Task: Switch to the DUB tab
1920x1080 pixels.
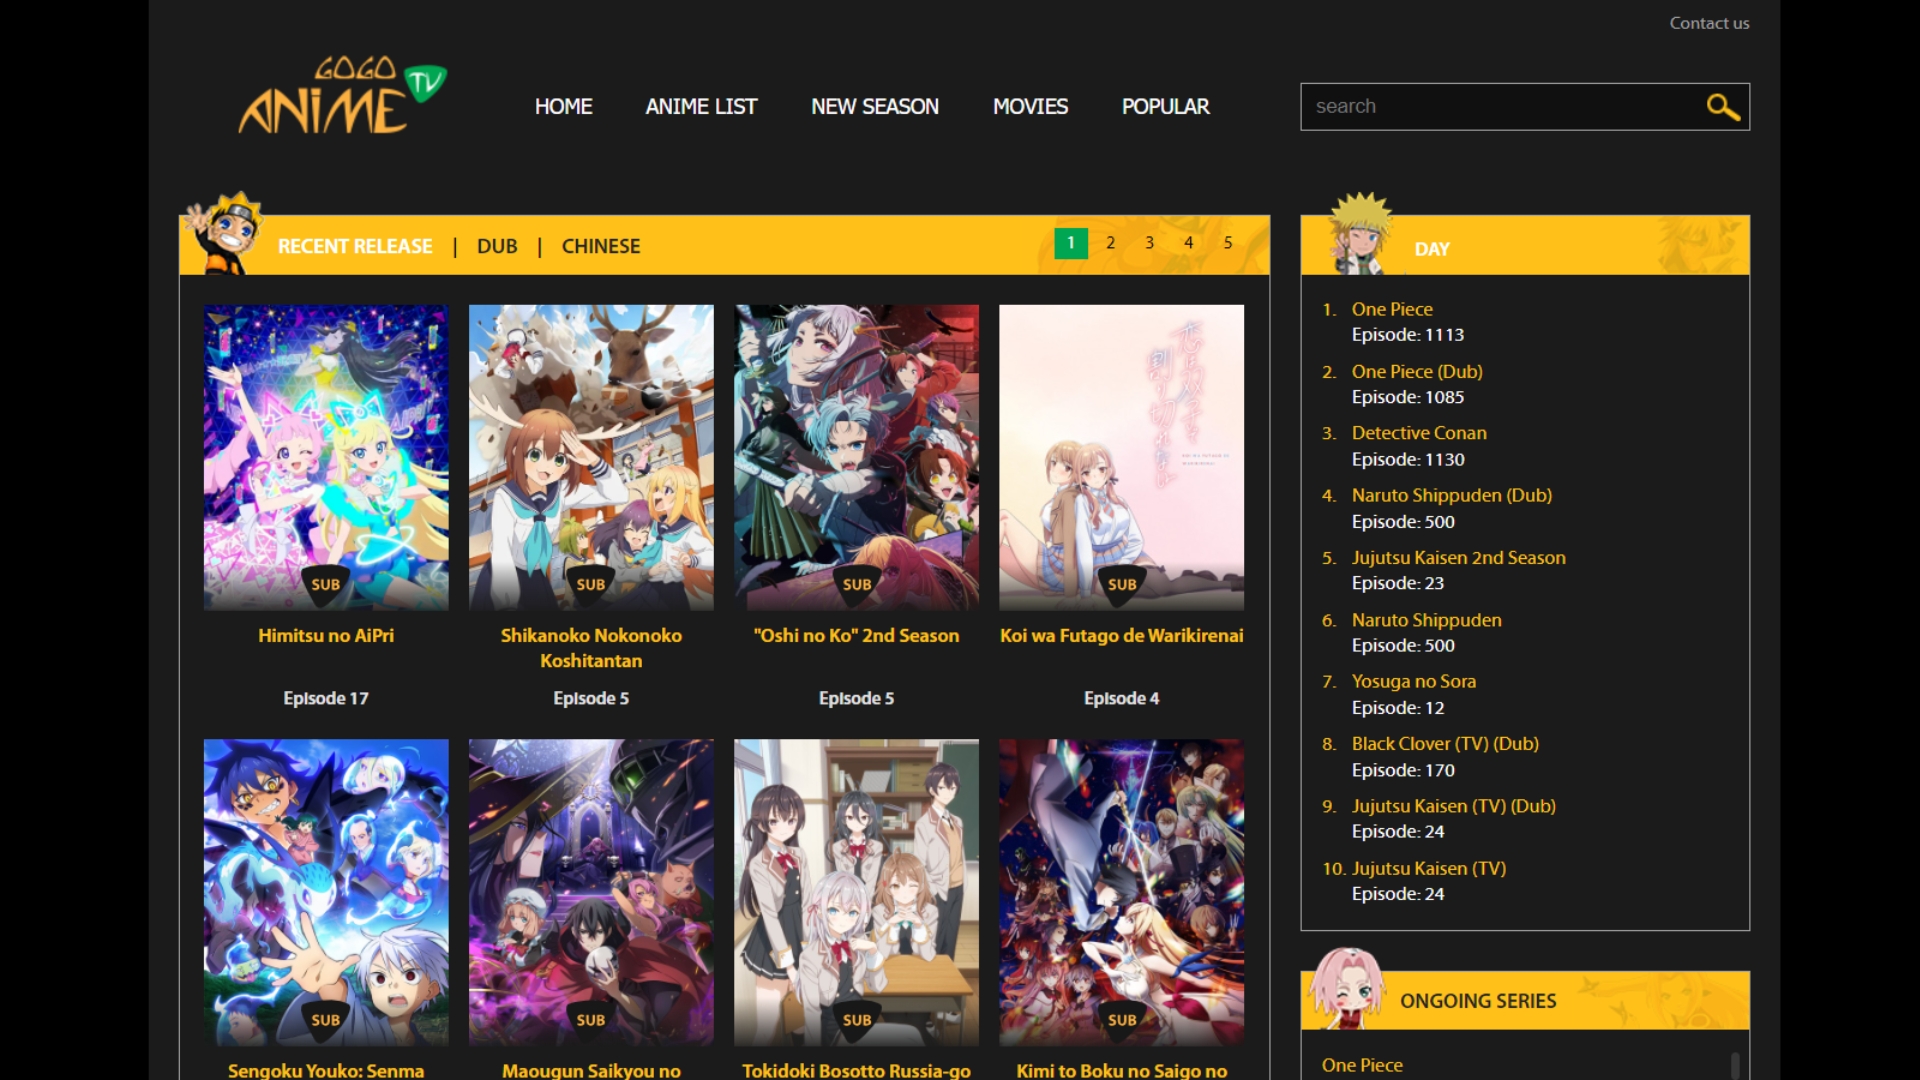Action: coord(497,246)
